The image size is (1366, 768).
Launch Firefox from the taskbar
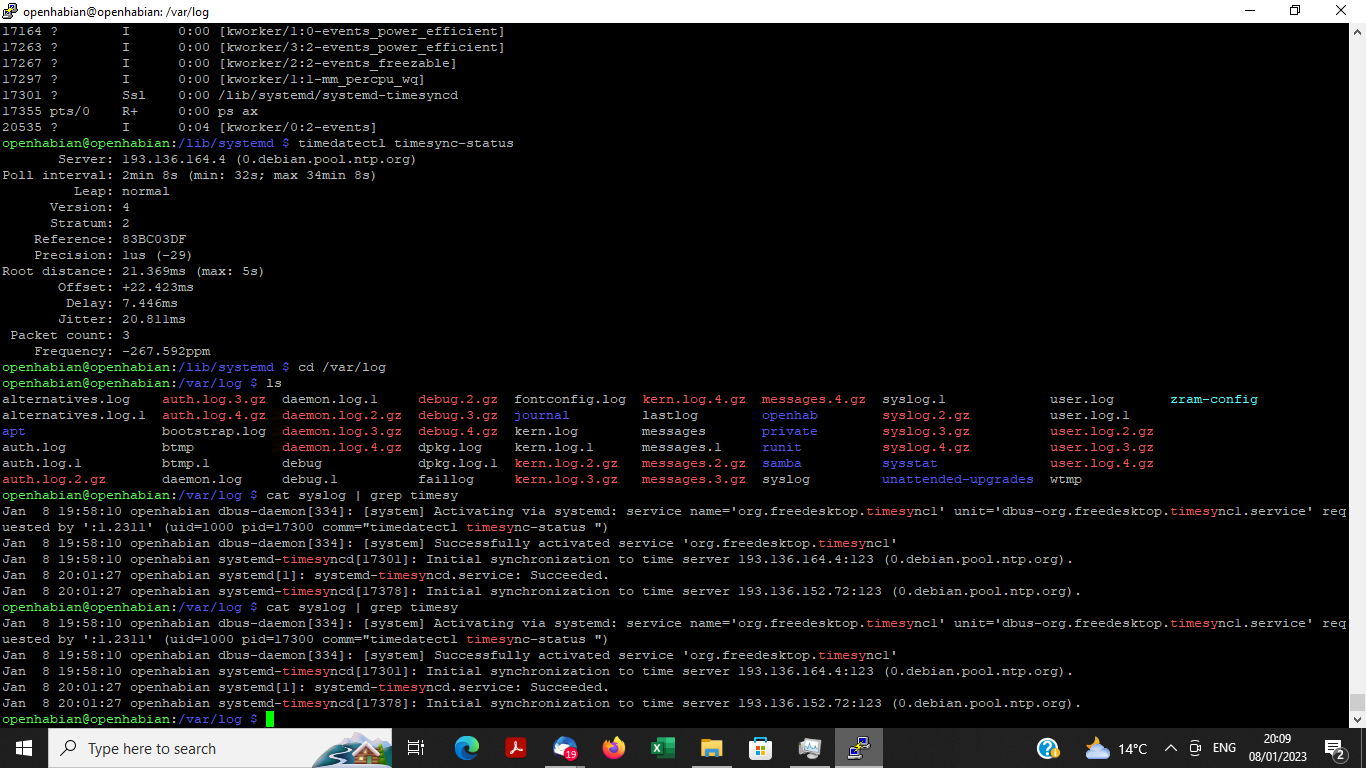(x=613, y=748)
